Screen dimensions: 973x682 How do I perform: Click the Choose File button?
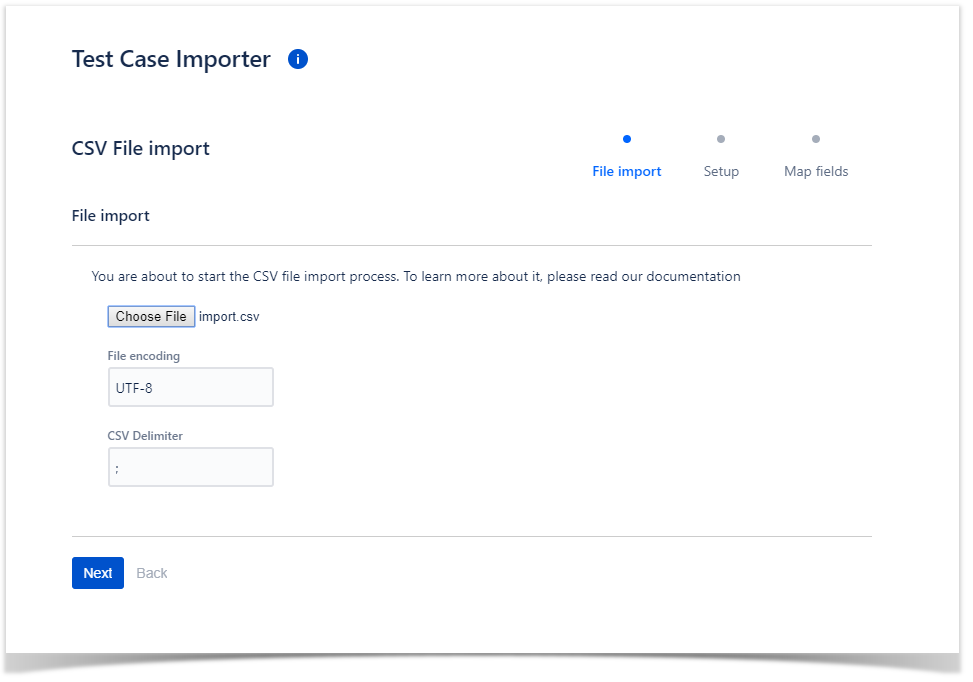coord(151,316)
